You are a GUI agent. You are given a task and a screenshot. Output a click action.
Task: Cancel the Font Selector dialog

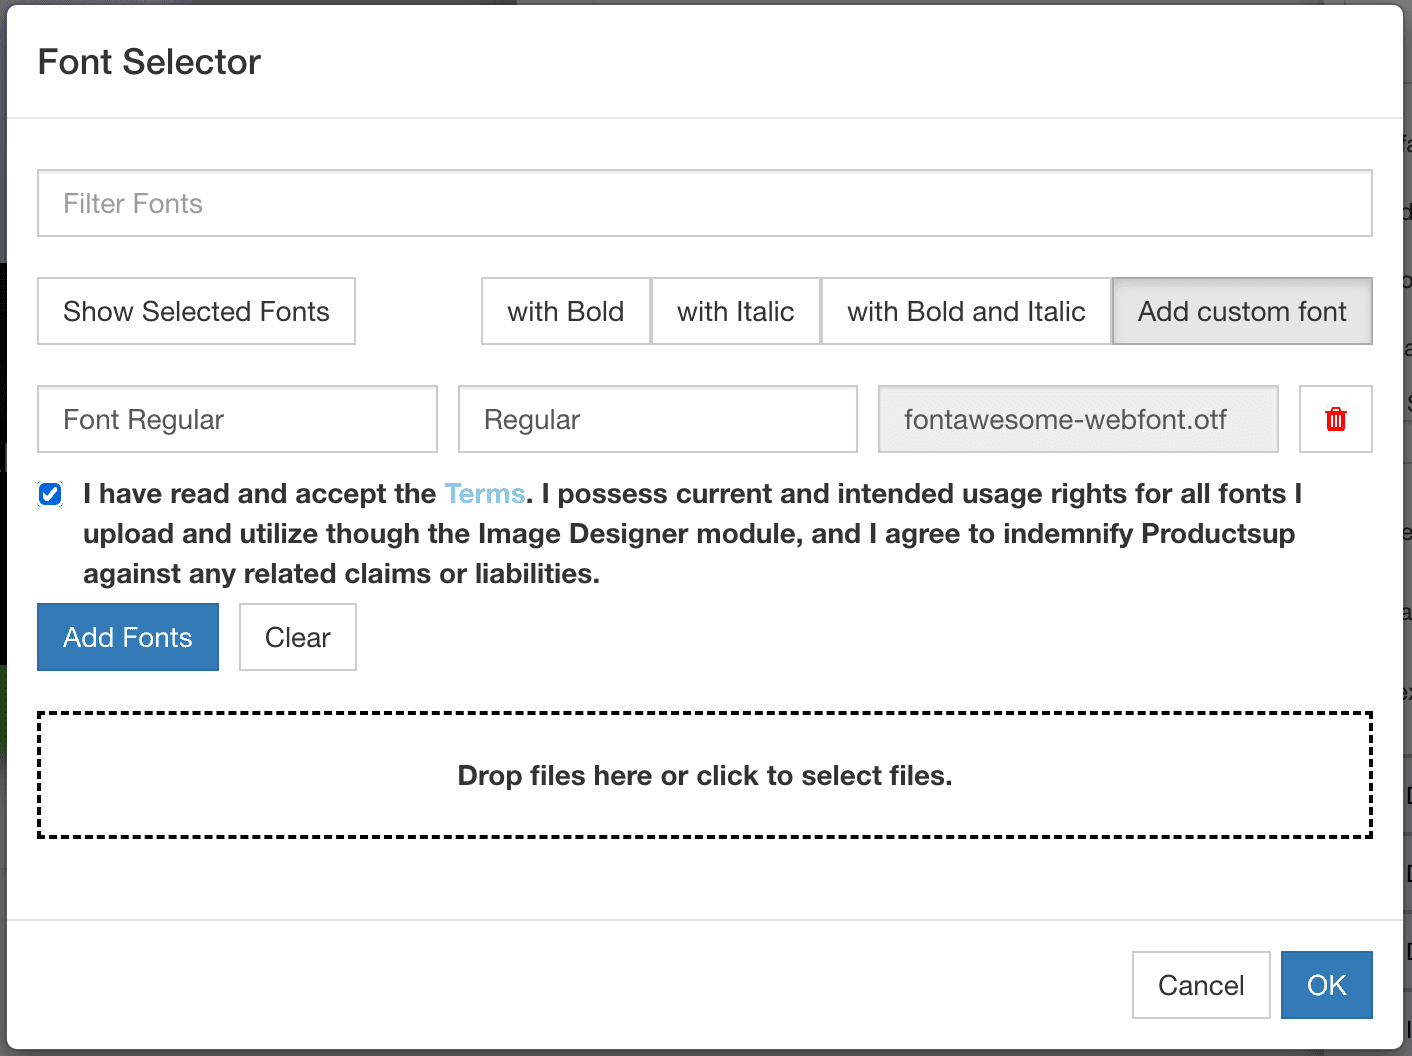[x=1200, y=985]
